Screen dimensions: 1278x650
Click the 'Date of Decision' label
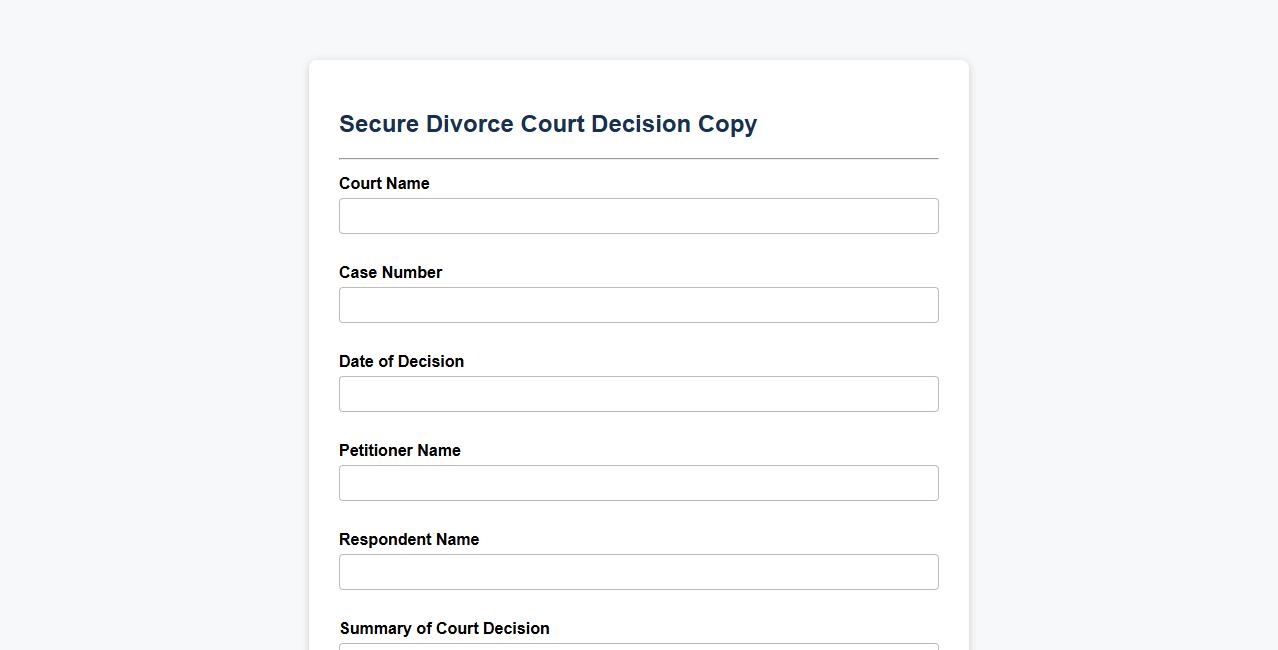point(401,361)
